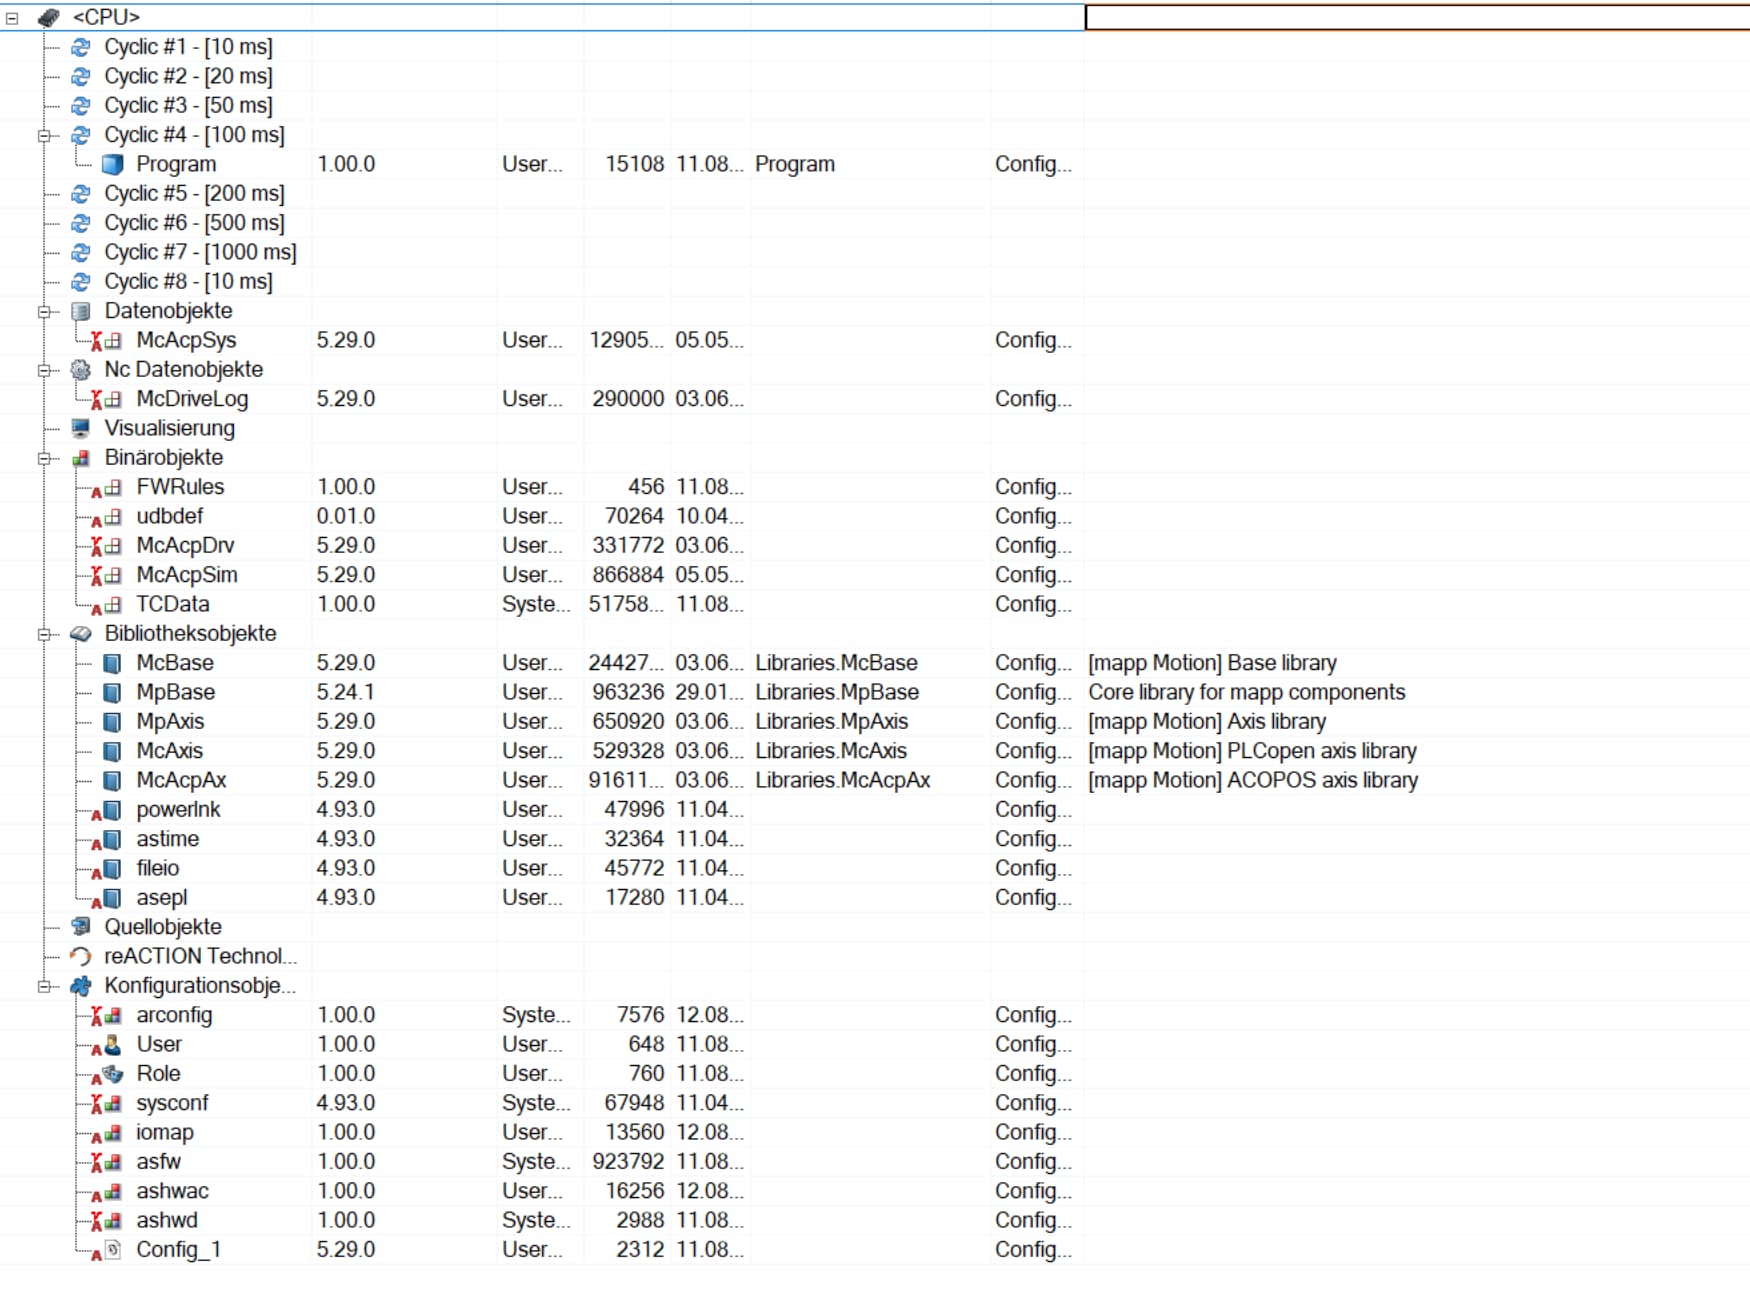Select the McAcpSys data object icon
Viewport: 1750px width, 1302px height.
tap(106, 341)
